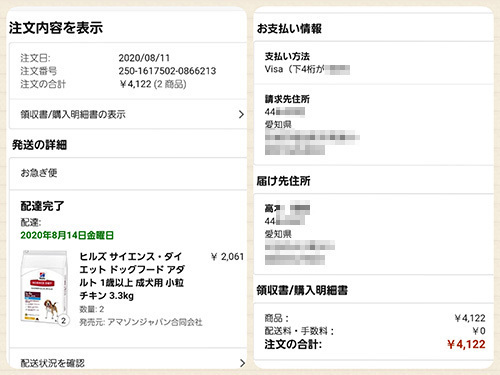500x375 pixels.
Task: Click order date 2020/08/11
Action: [x=144, y=58]
